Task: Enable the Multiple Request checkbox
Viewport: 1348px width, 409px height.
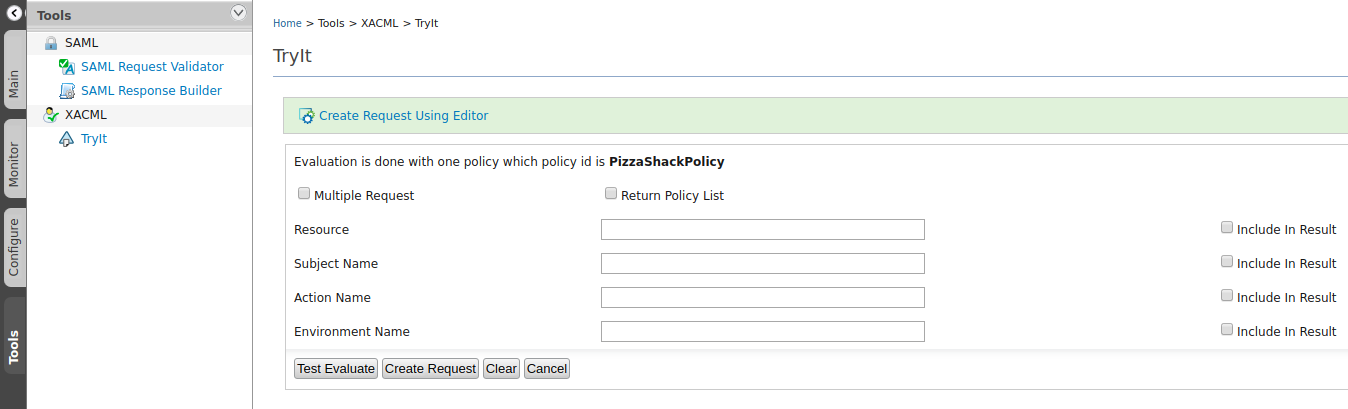Action: coord(304,194)
